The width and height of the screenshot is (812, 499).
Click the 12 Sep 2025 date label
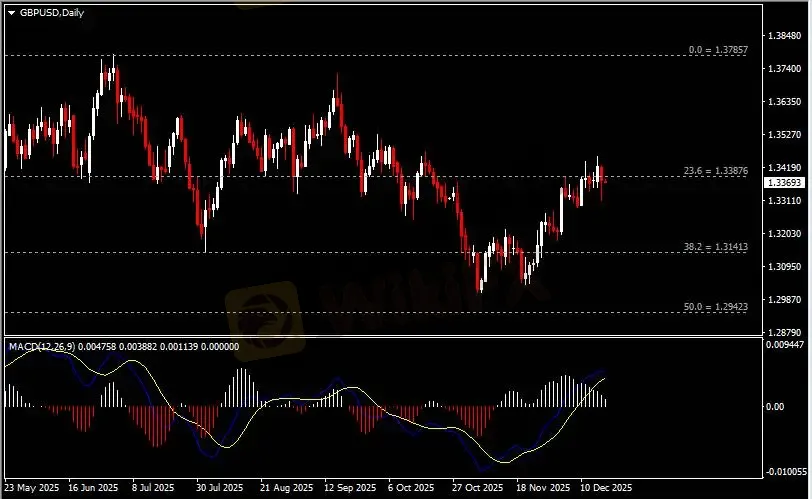pos(350,488)
